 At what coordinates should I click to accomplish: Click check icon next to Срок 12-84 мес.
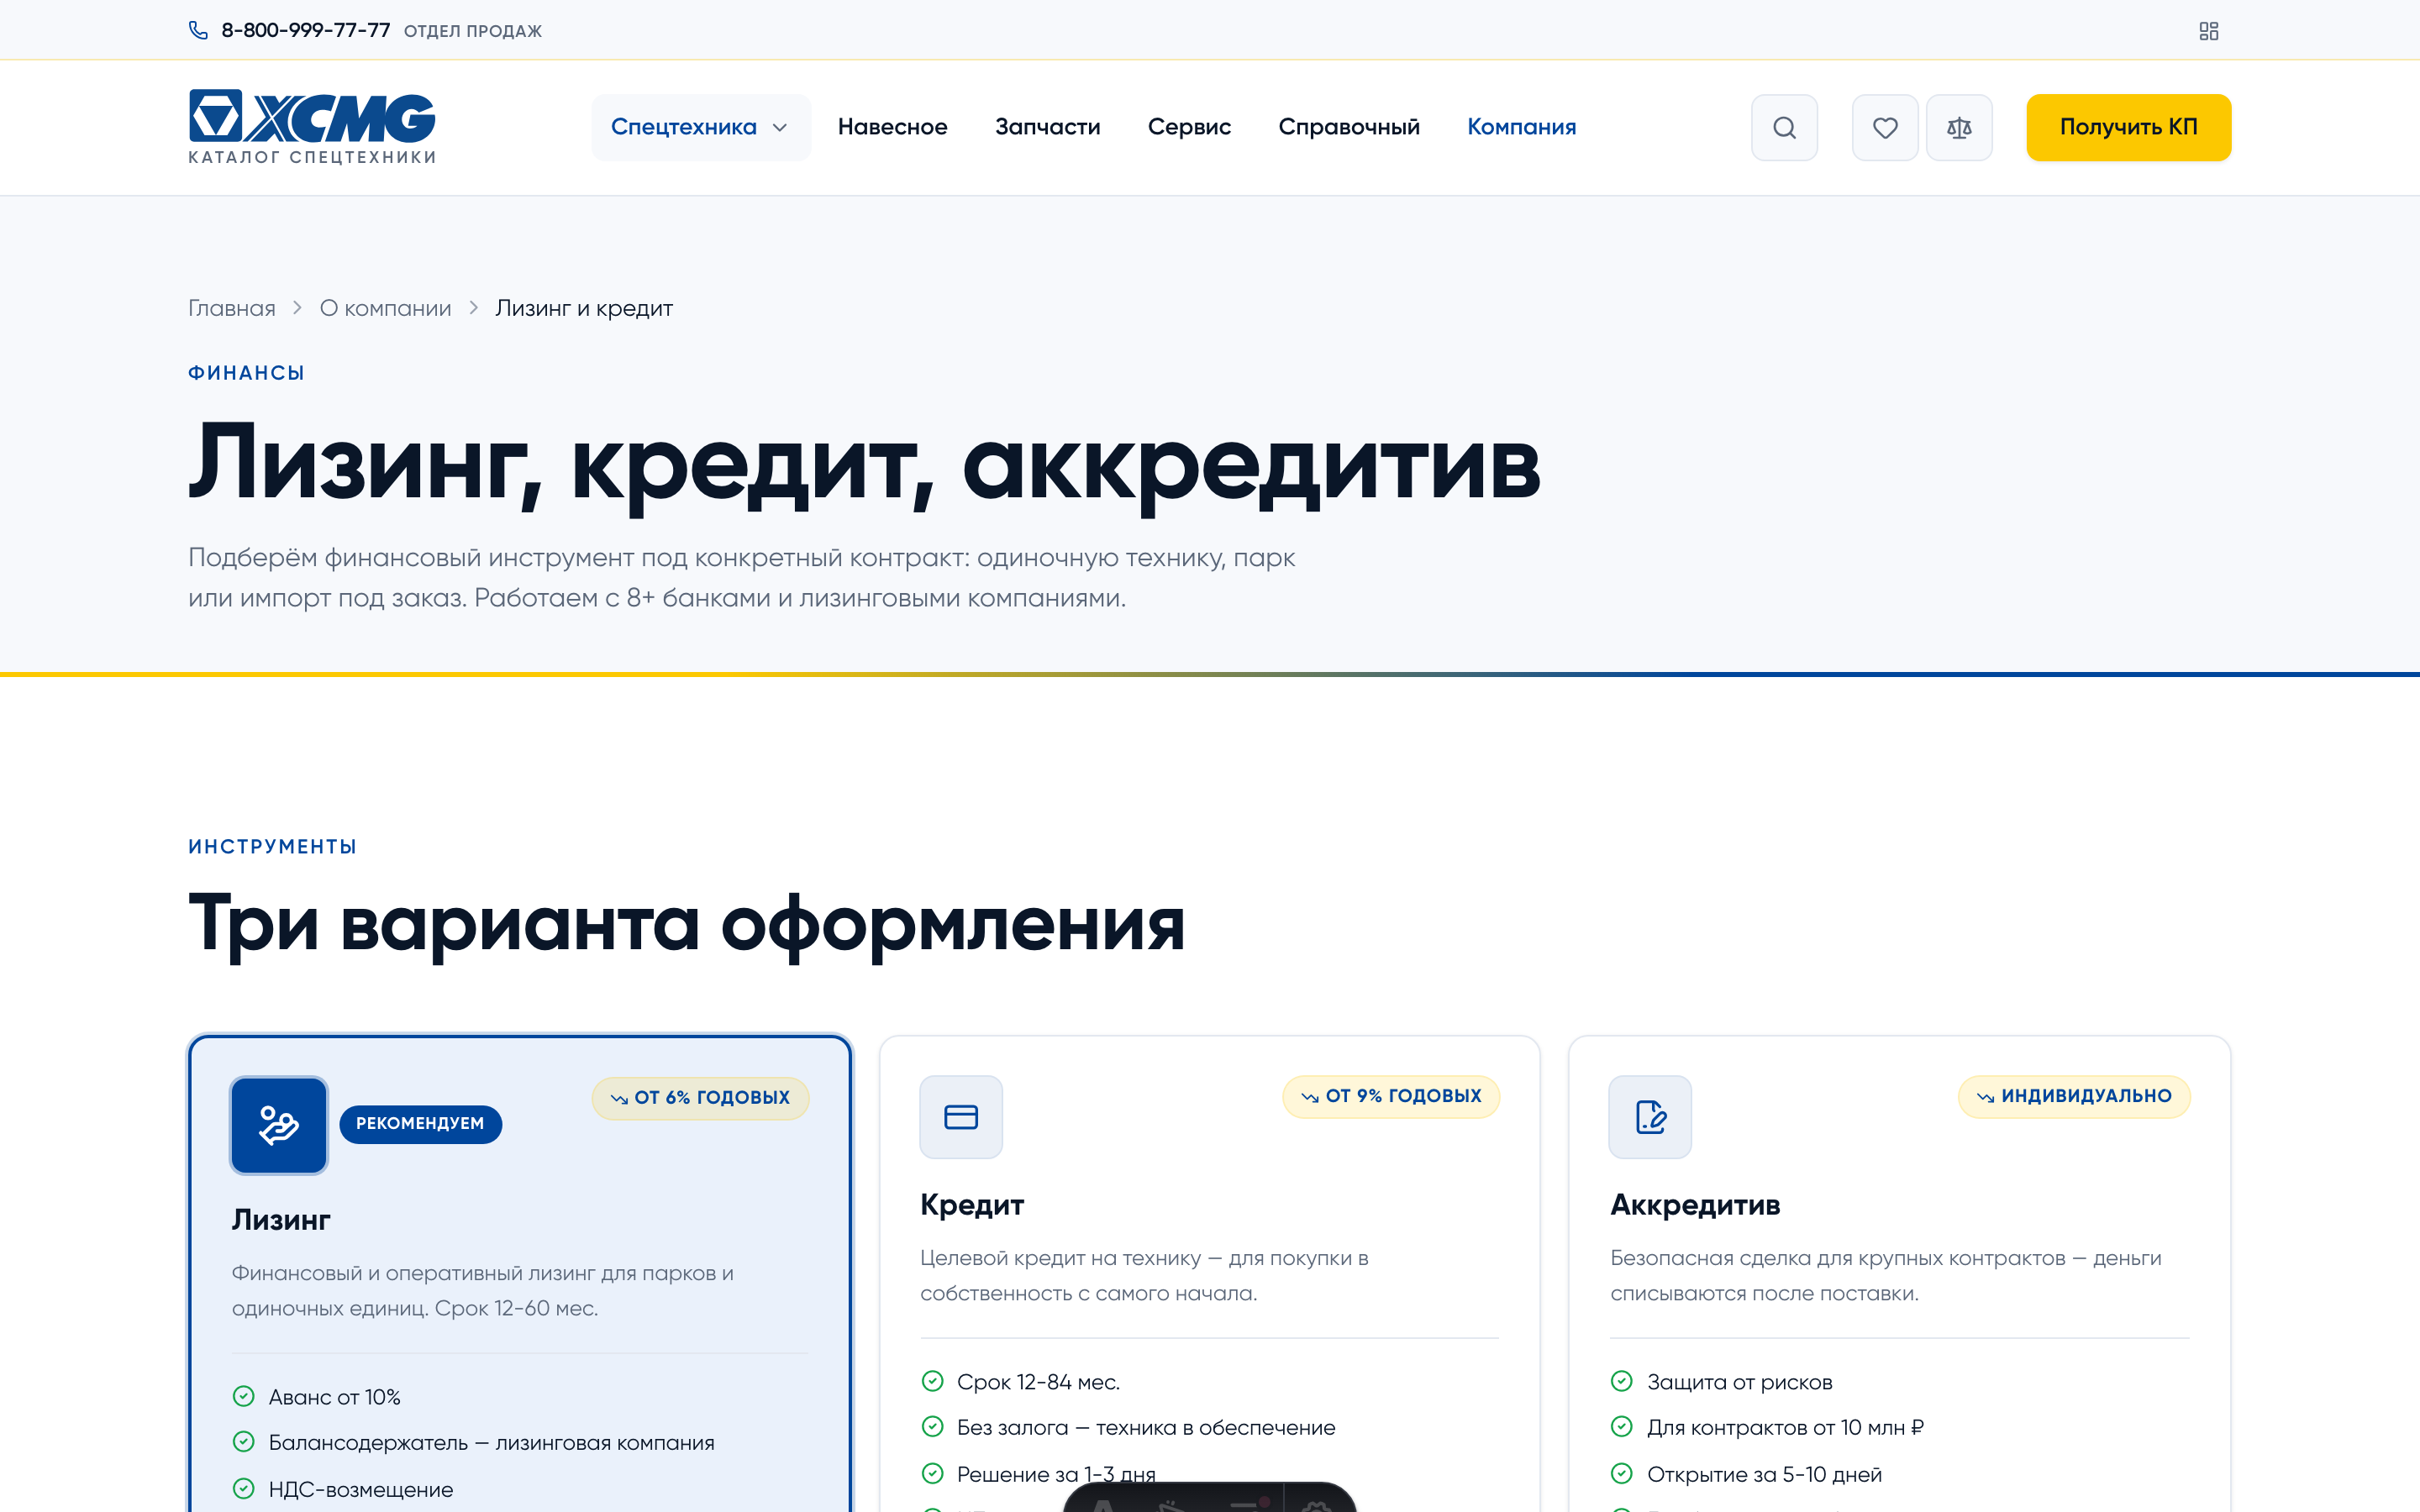pos(932,1381)
